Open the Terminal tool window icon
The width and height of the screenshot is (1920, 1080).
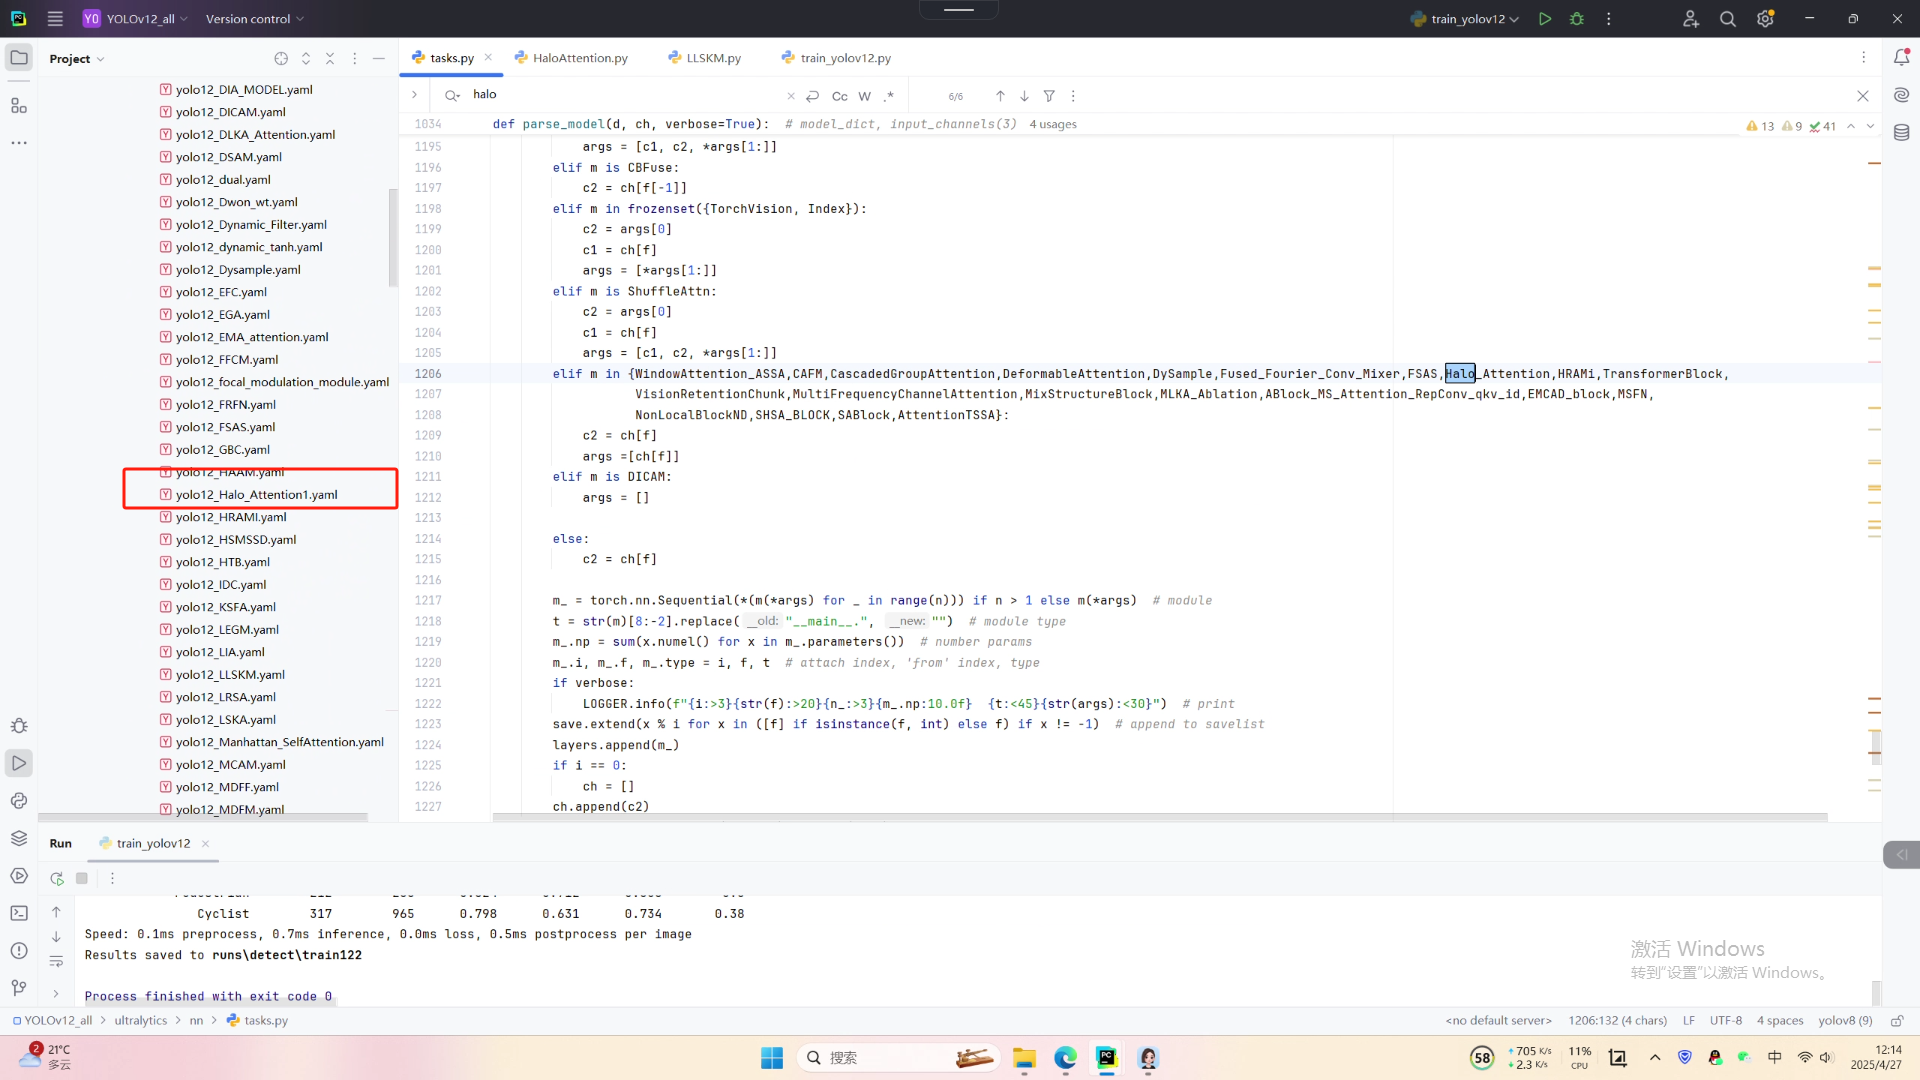[19, 913]
